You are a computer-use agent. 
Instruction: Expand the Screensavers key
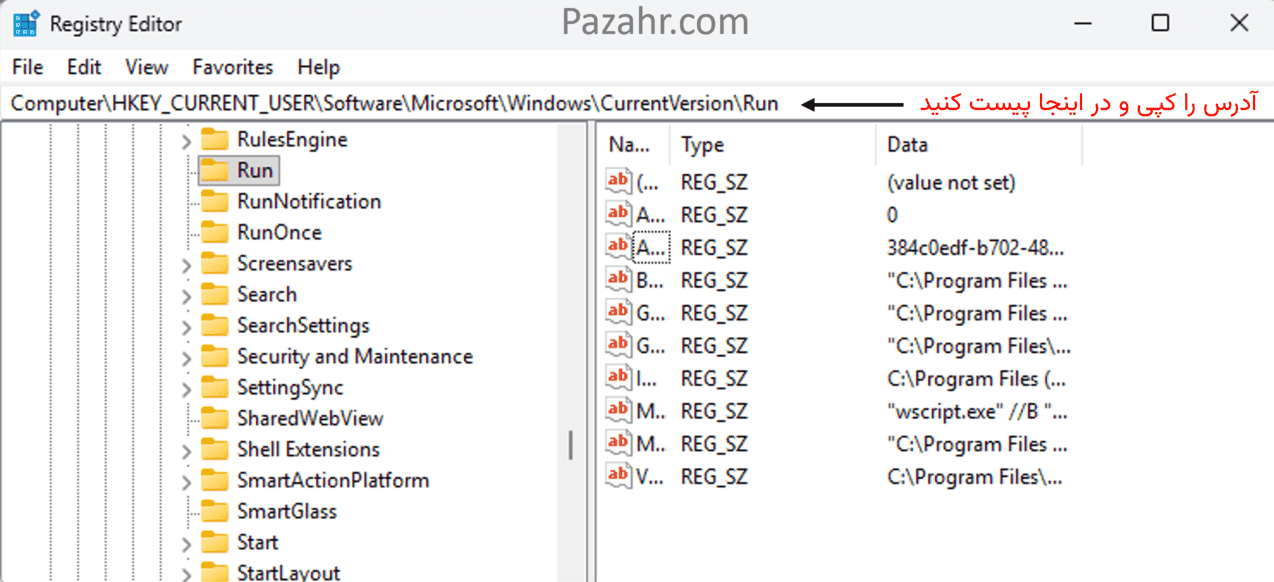point(186,265)
